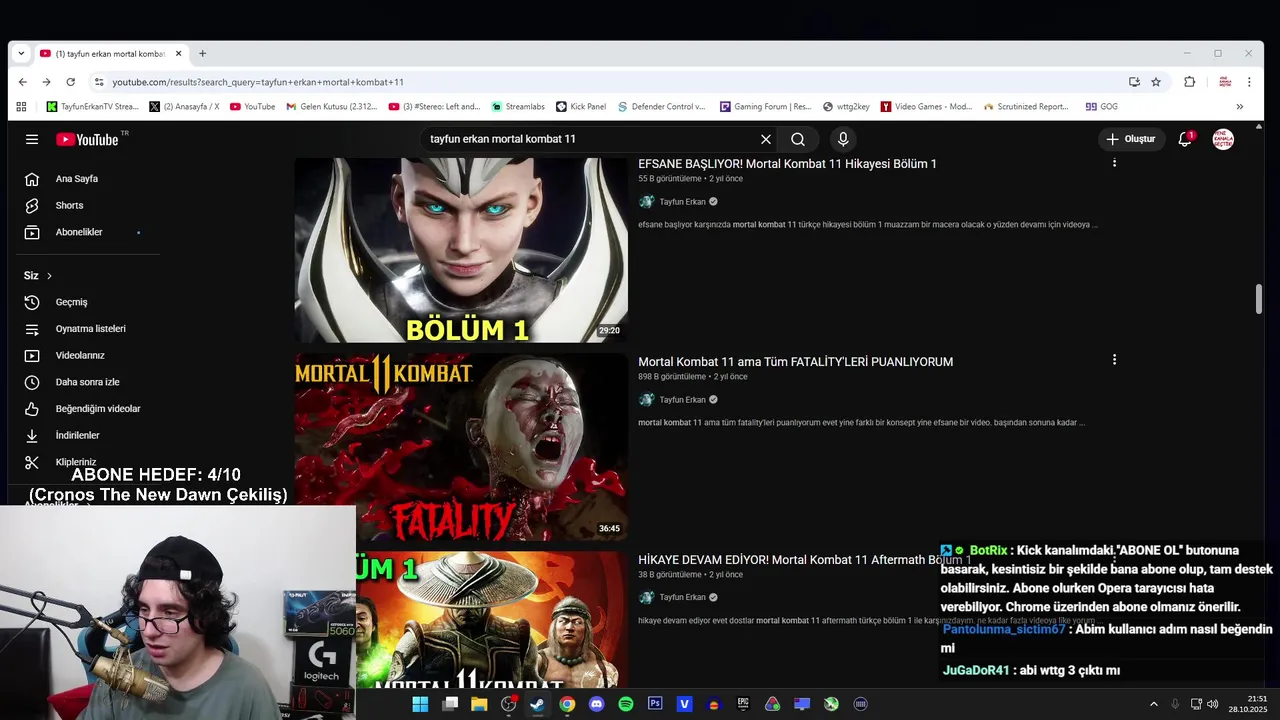Open File Explorer from the taskbar
The width and height of the screenshot is (1280, 720).
click(479, 704)
